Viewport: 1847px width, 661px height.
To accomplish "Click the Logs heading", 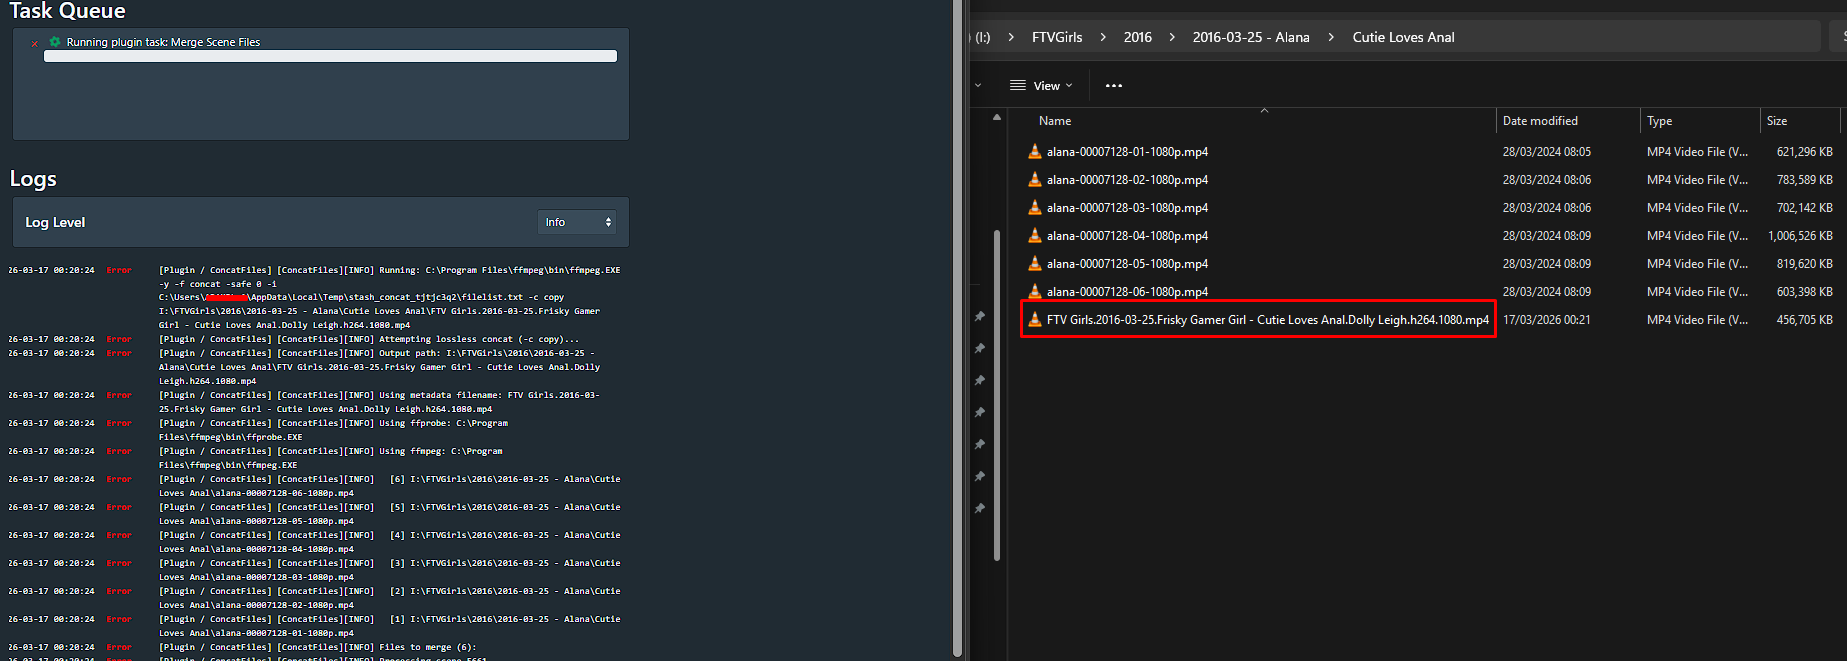I will tap(33, 179).
